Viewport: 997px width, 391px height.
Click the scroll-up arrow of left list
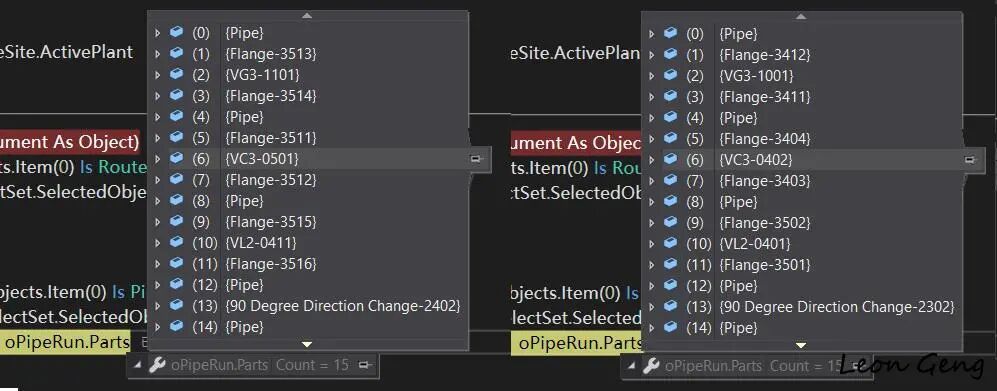pyautogui.click(x=307, y=15)
